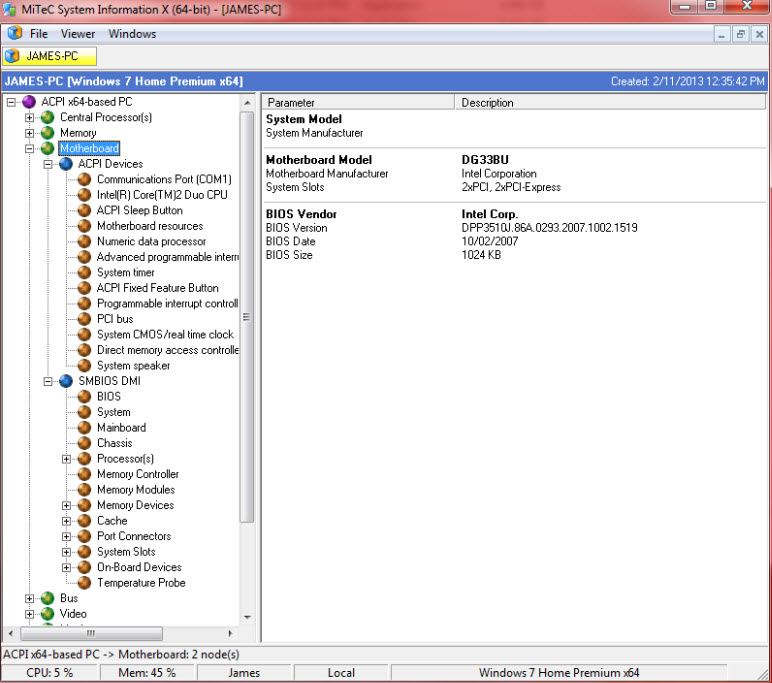This screenshot has height=683, width=772.
Task: Click the green Bus node icon
Action: click(48, 598)
